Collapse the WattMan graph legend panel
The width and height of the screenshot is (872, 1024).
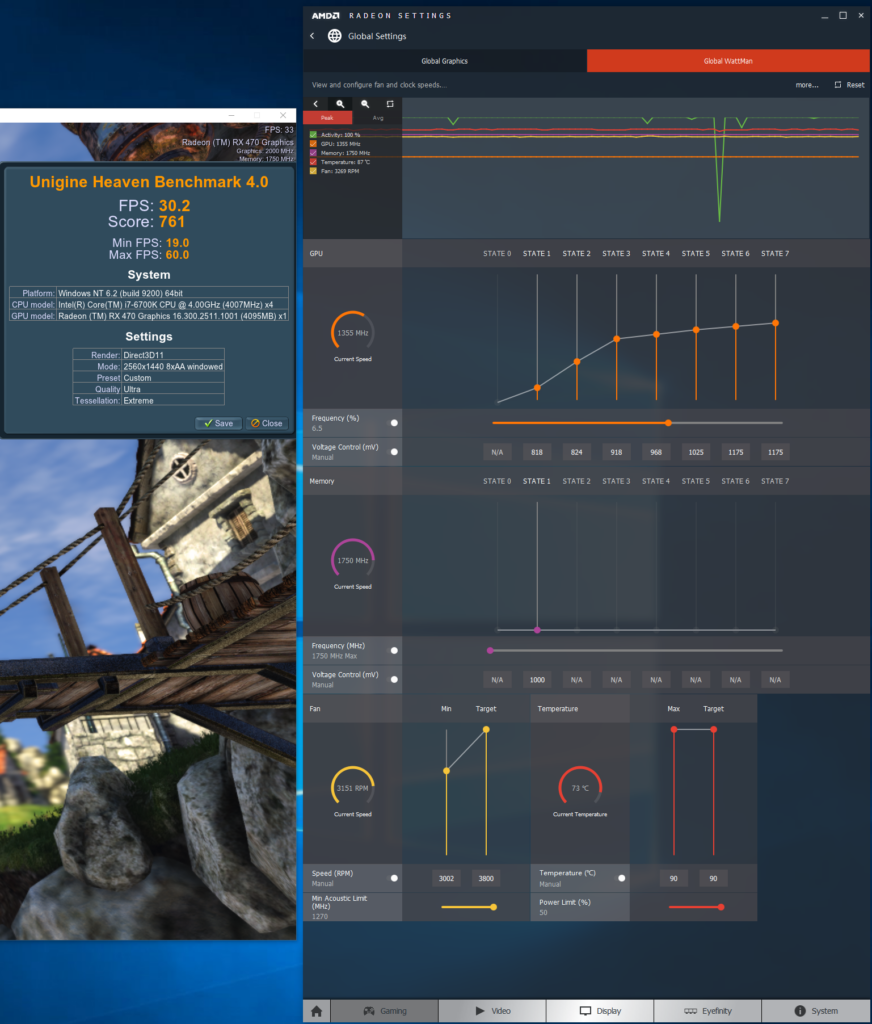pyautogui.click(x=315, y=104)
